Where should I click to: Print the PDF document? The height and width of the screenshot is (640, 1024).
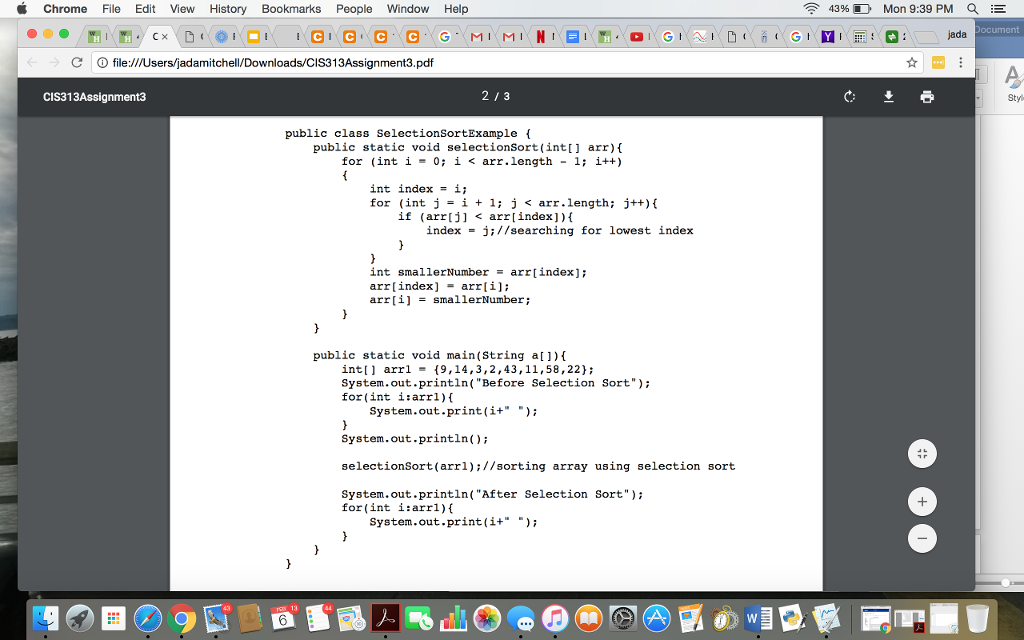[x=927, y=97]
